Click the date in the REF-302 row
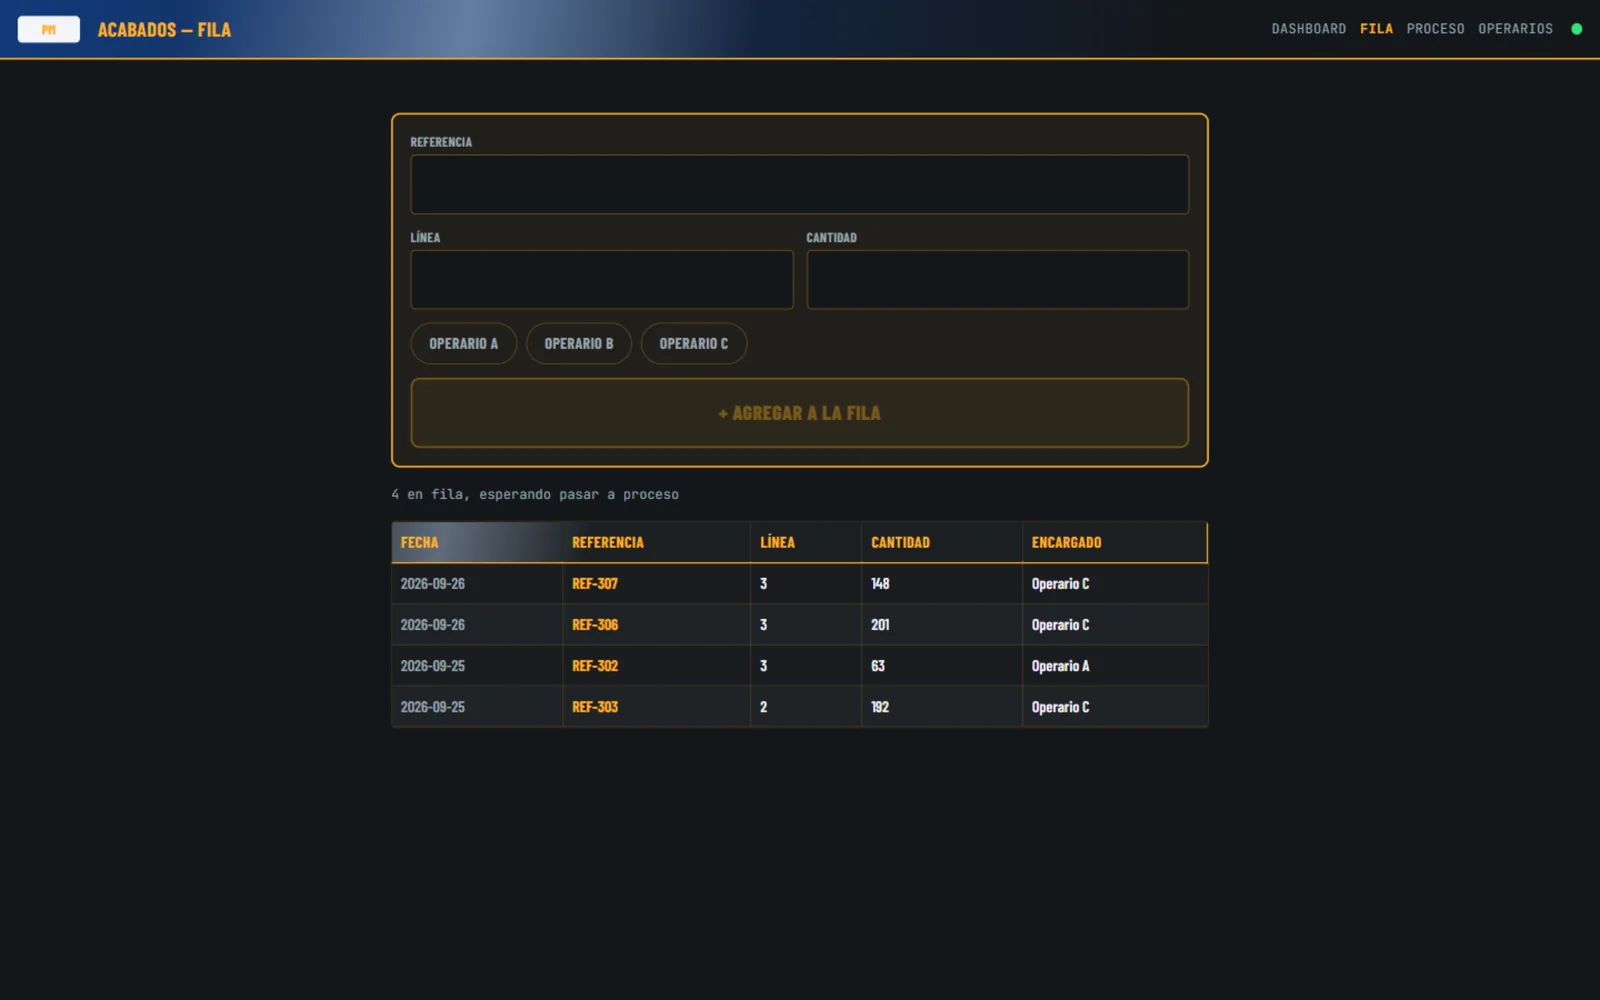The image size is (1600, 1000). point(432,666)
